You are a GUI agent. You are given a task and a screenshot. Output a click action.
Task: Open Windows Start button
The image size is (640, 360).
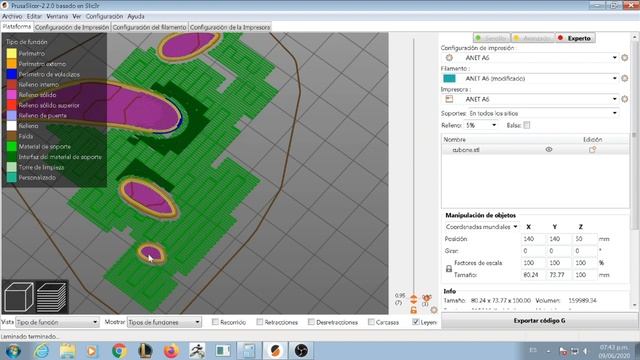13,351
